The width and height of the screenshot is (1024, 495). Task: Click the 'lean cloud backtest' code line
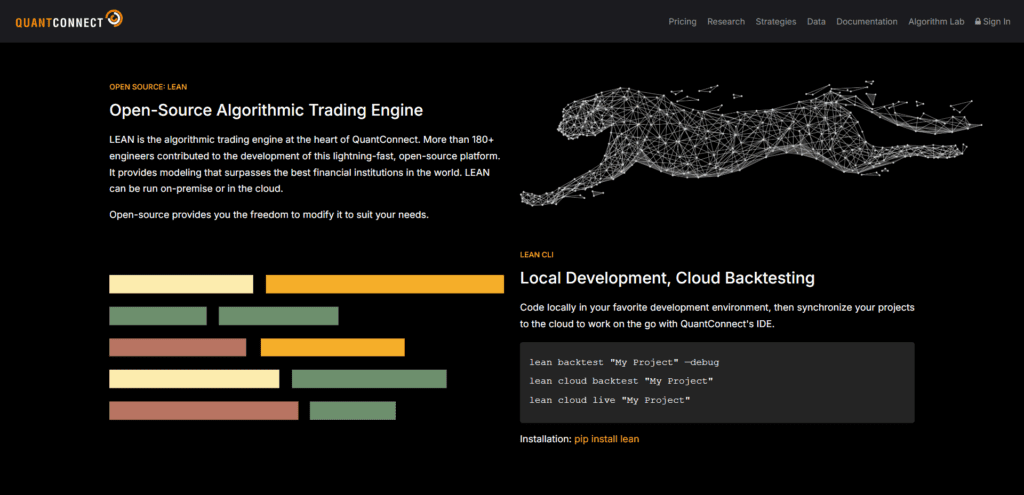pos(620,381)
